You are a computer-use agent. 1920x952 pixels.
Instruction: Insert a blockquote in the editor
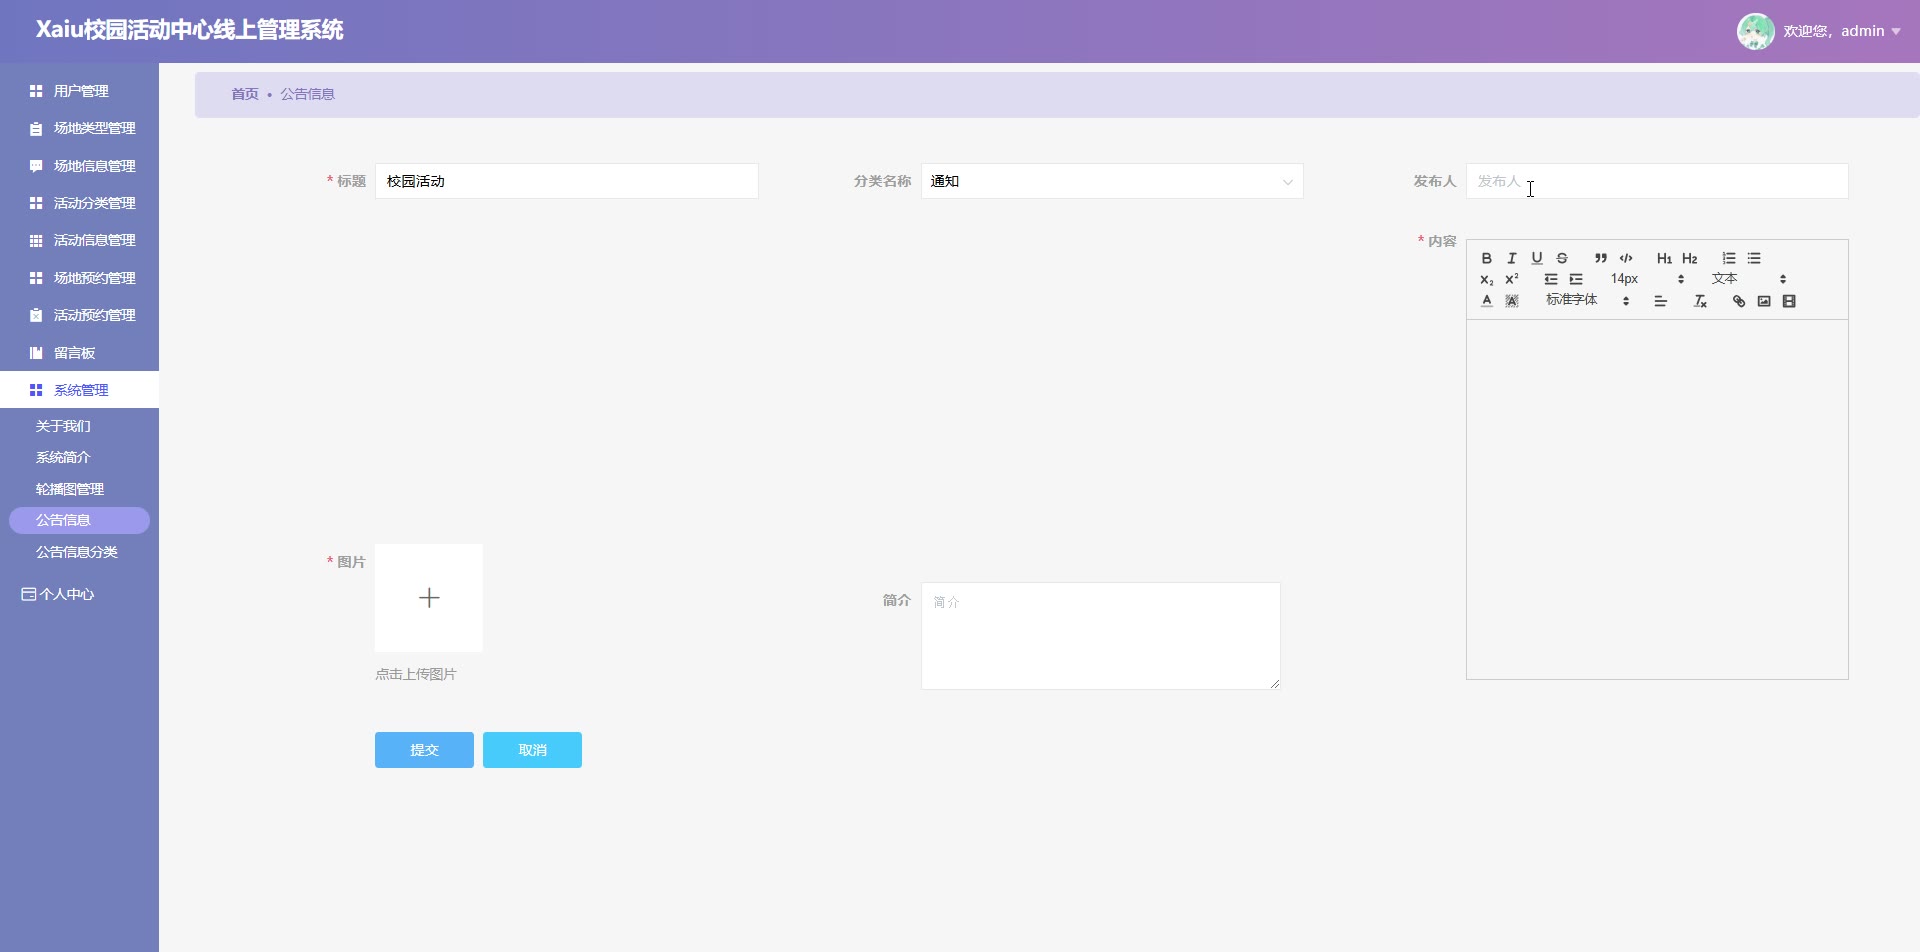[1601, 258]
